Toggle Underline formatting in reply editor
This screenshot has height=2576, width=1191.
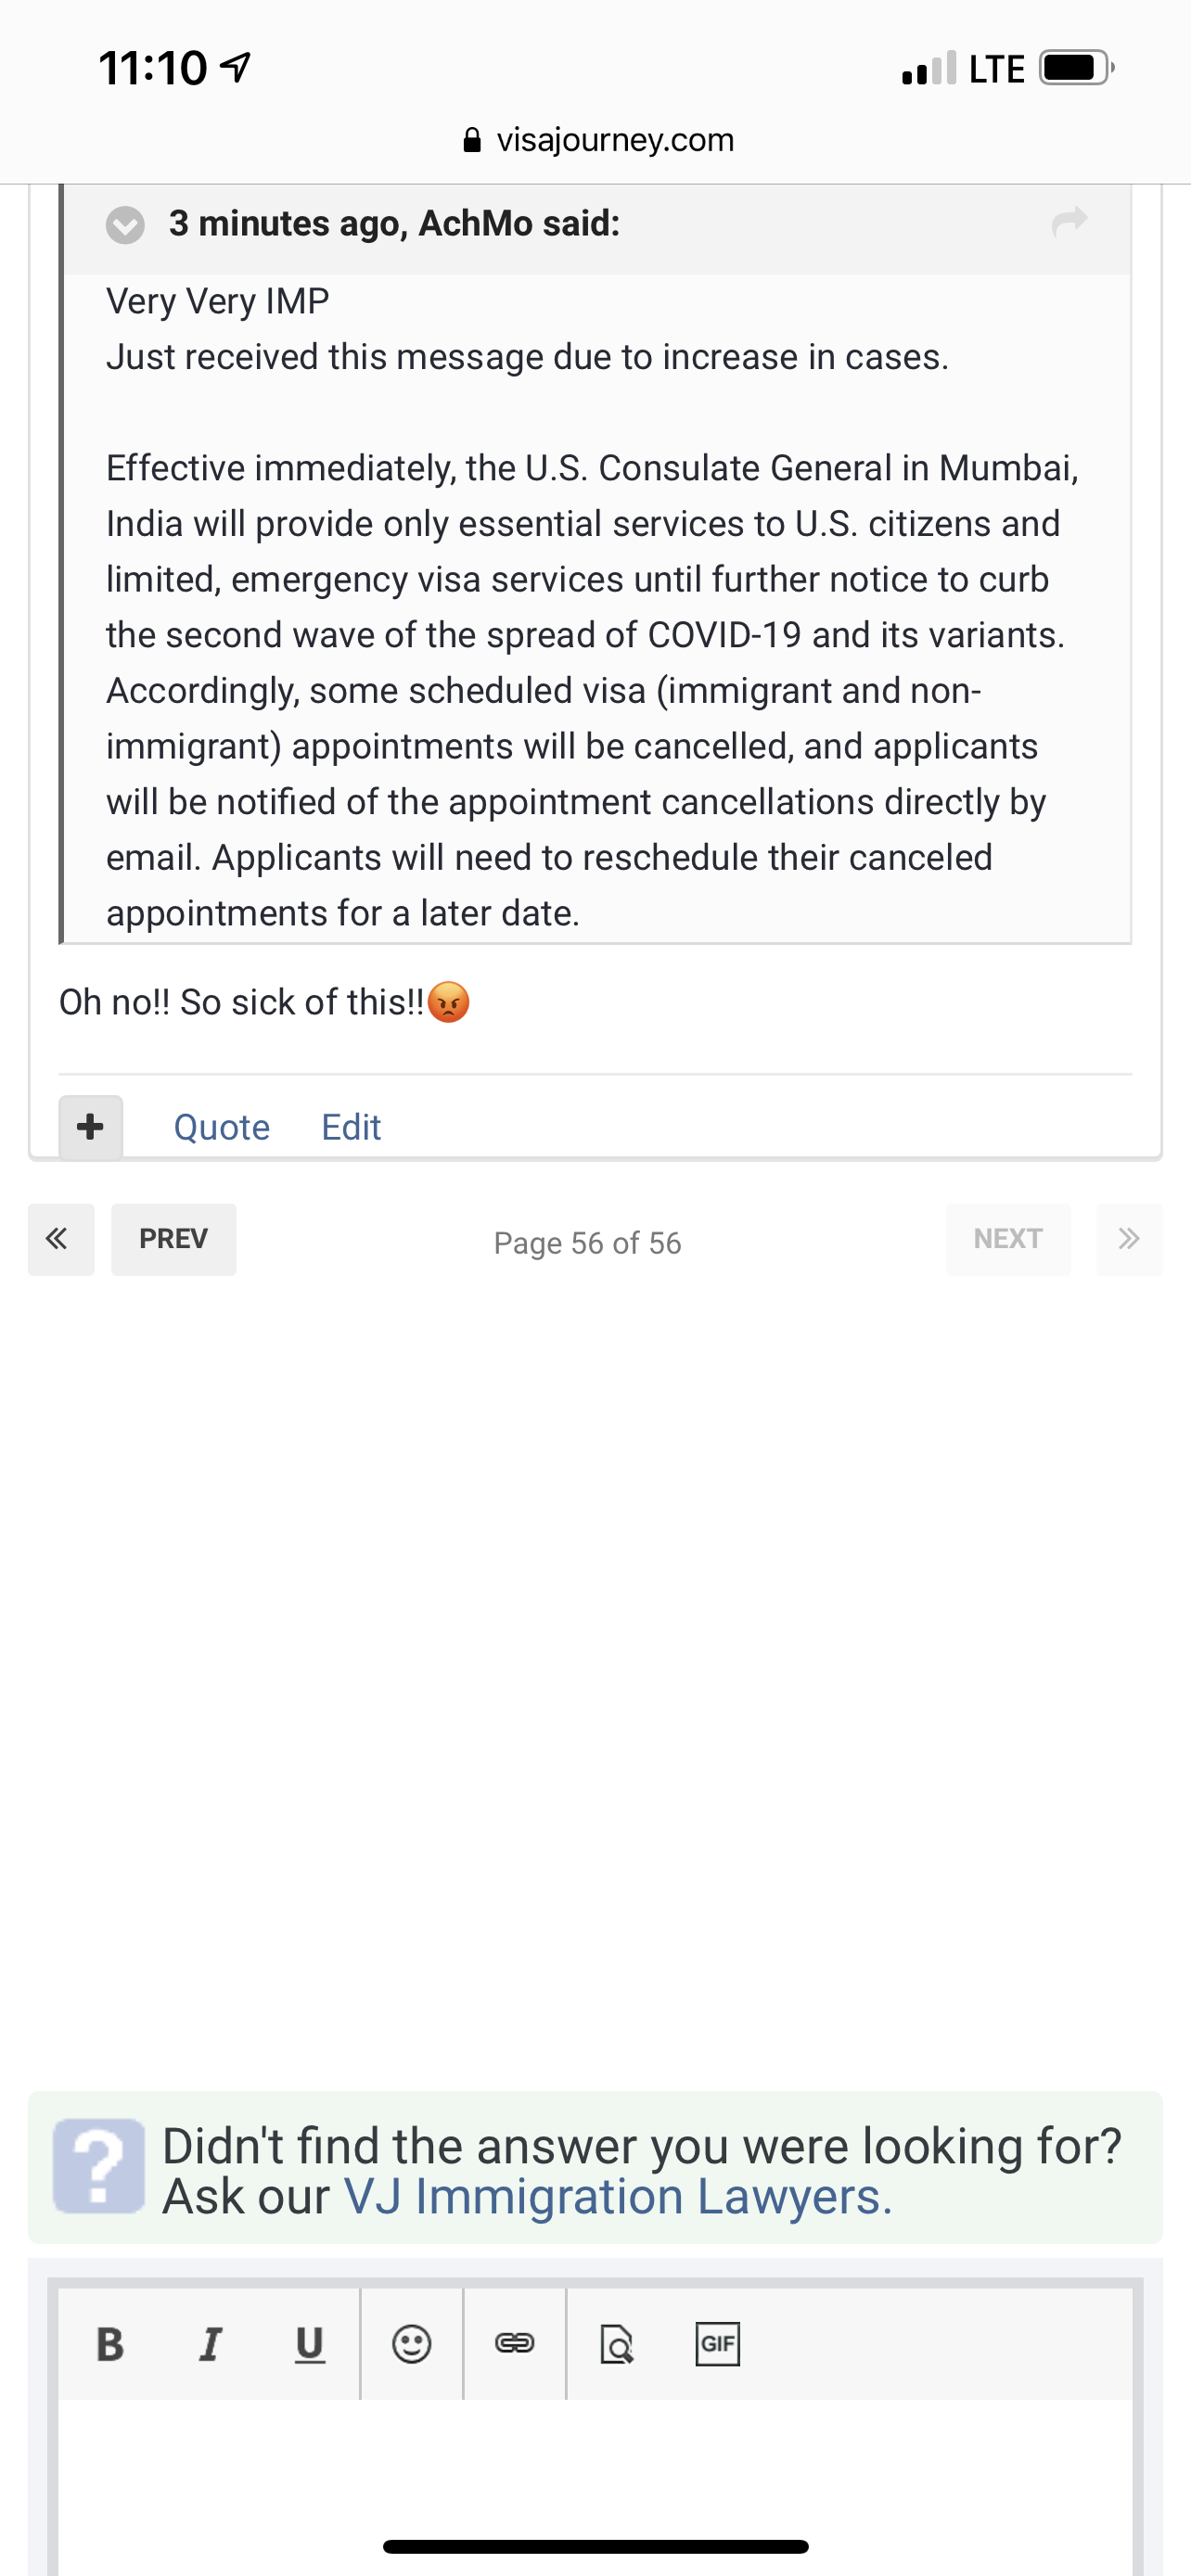pyautogui.click(x=309, y=2344)
